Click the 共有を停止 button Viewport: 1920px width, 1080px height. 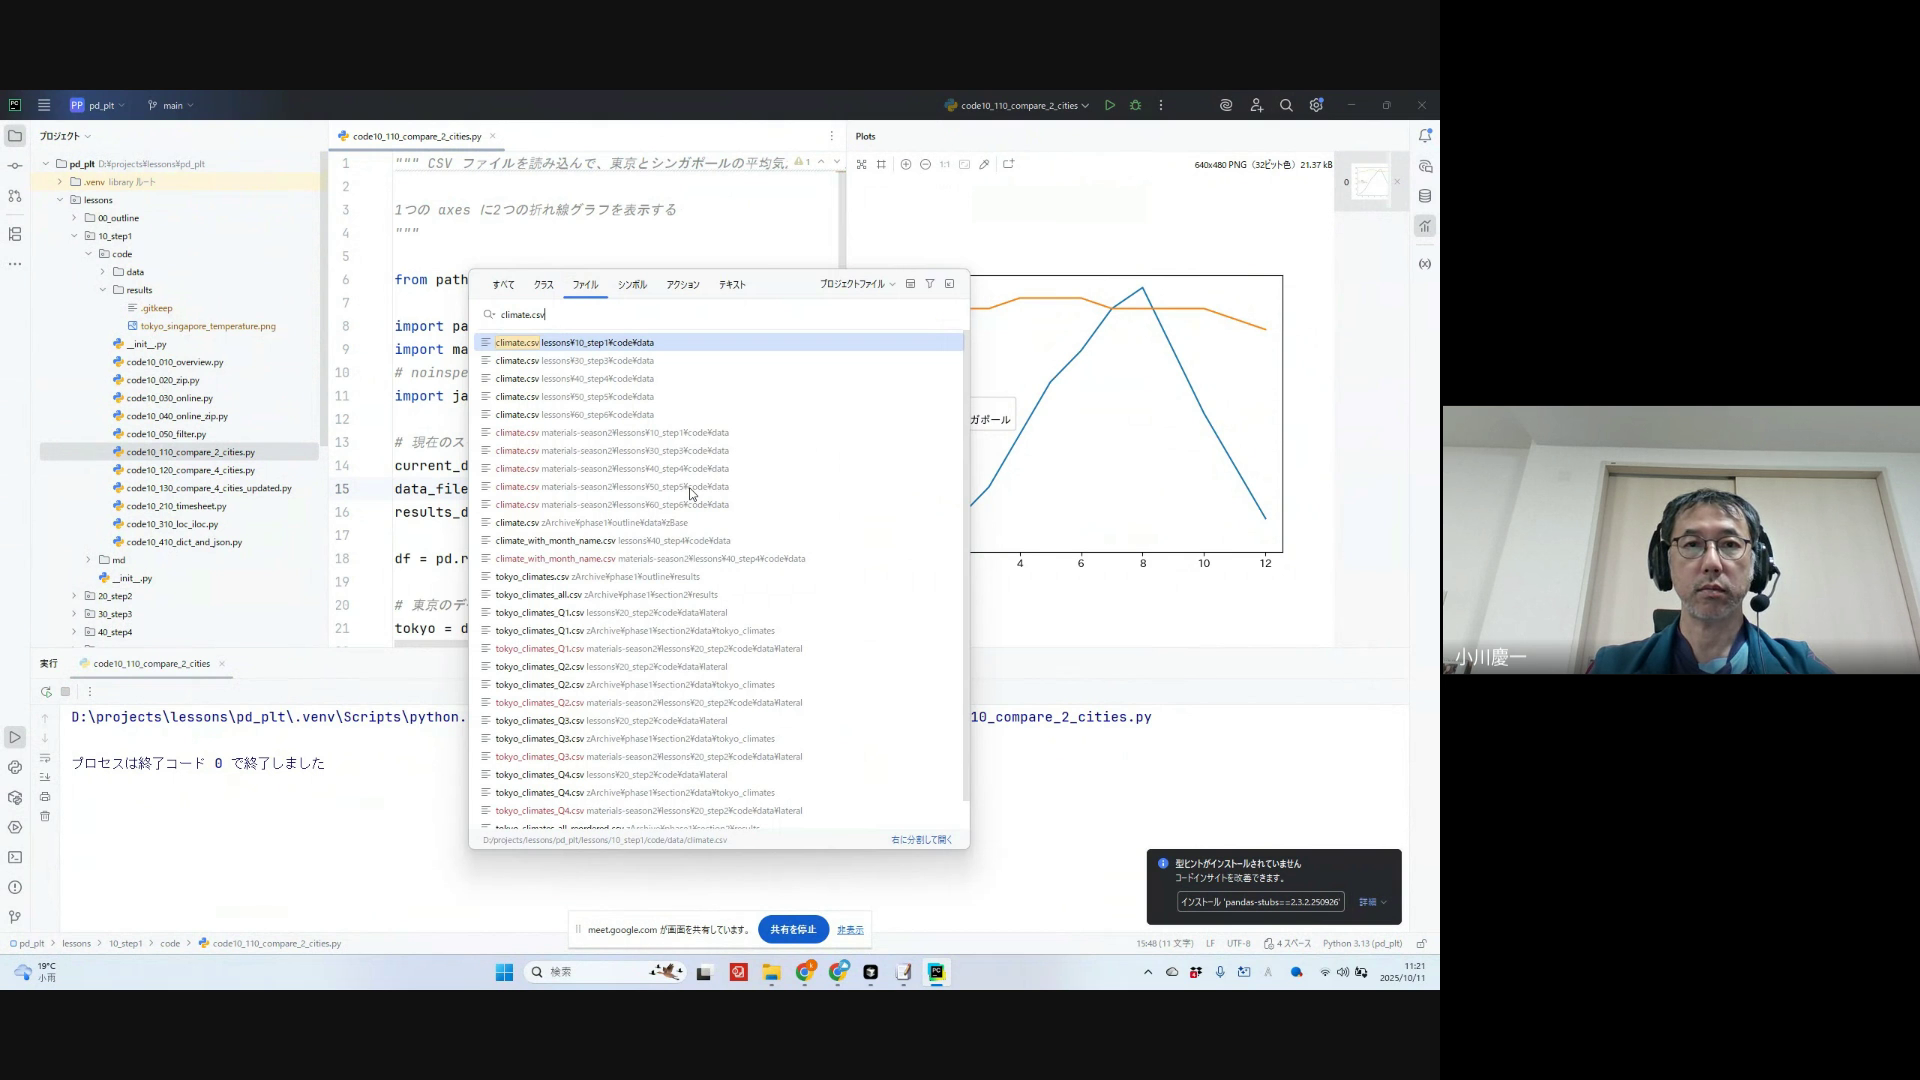point(793,930)
